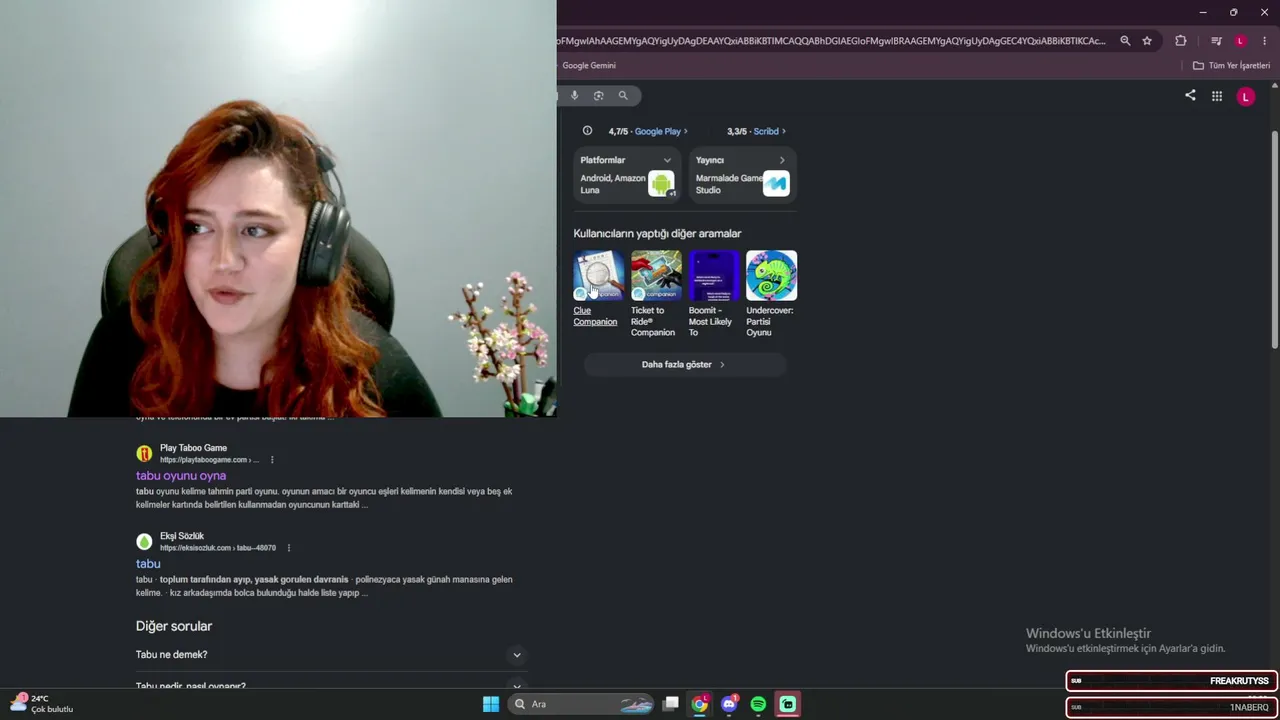Search by image with the Lens icon
The width and height of the screenshot is (1280, 720).
[x=598, y=96]
